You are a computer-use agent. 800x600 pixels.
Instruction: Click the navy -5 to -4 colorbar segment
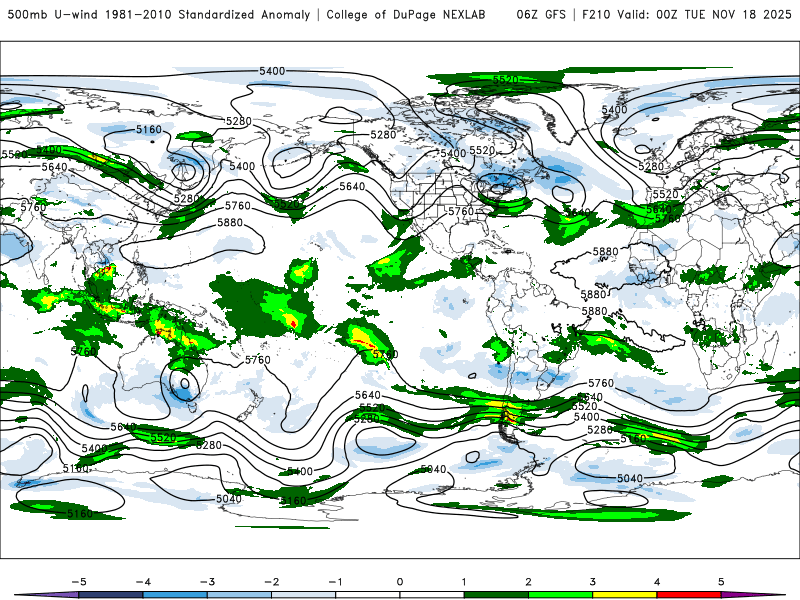[111, 595]
